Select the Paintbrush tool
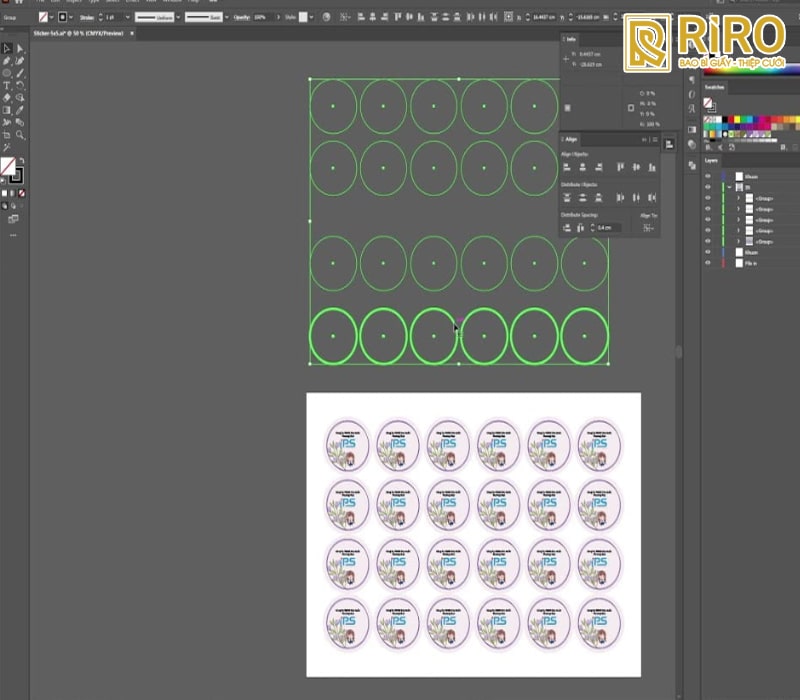Screen dimensions: 800x700 coord(20,73)
